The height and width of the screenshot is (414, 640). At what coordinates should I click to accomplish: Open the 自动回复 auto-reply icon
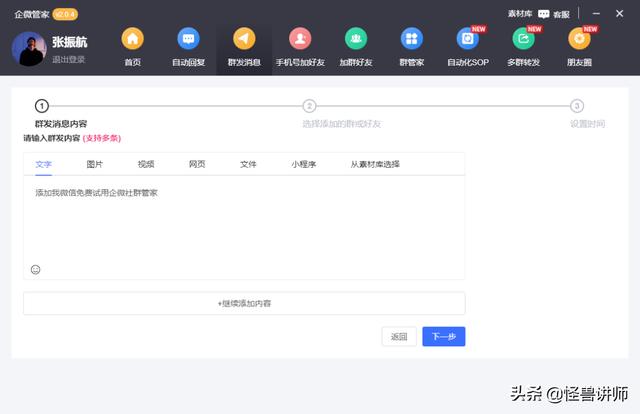pos(188,39)
